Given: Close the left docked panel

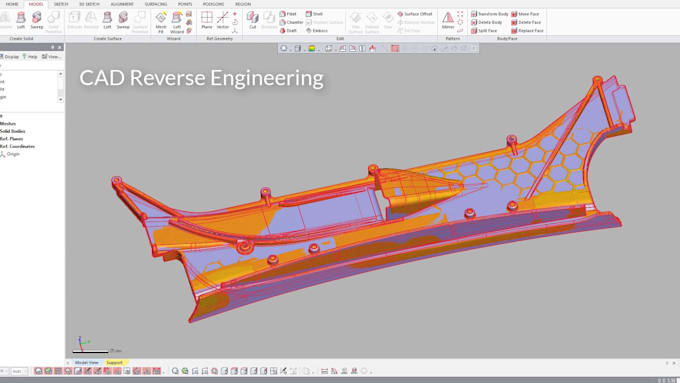Looking at the screenshot, I should (60, 47).
